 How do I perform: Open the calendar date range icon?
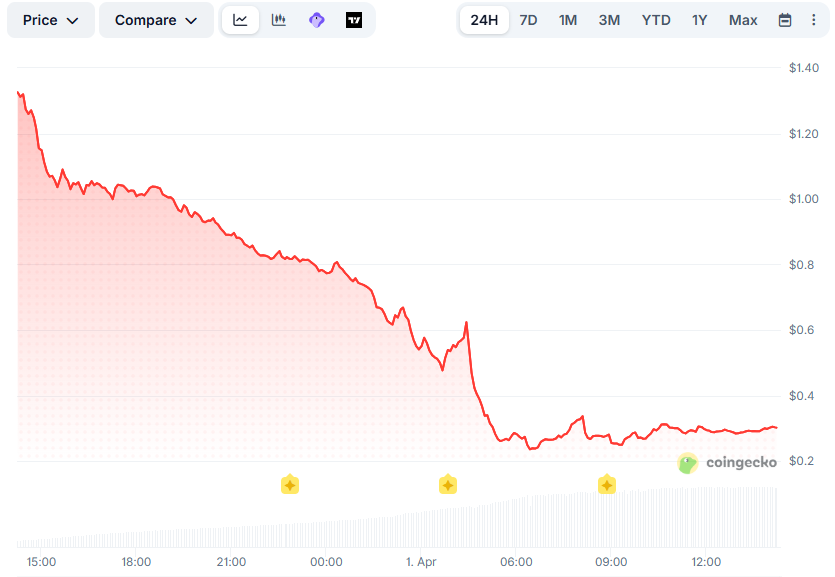(786, 19)
